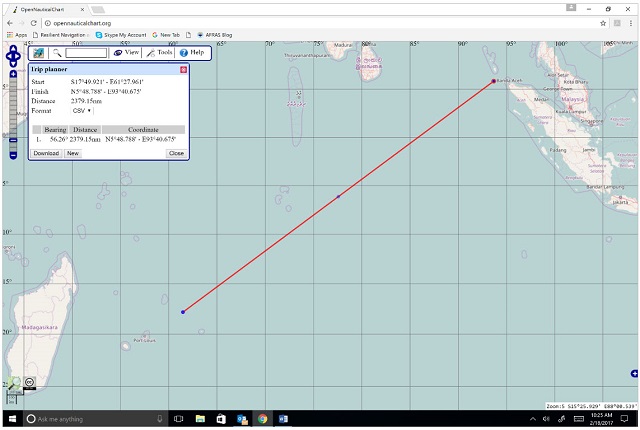Open Task View from the taskbar
This screenshot has height=430, width=640.
click(178, 419)
